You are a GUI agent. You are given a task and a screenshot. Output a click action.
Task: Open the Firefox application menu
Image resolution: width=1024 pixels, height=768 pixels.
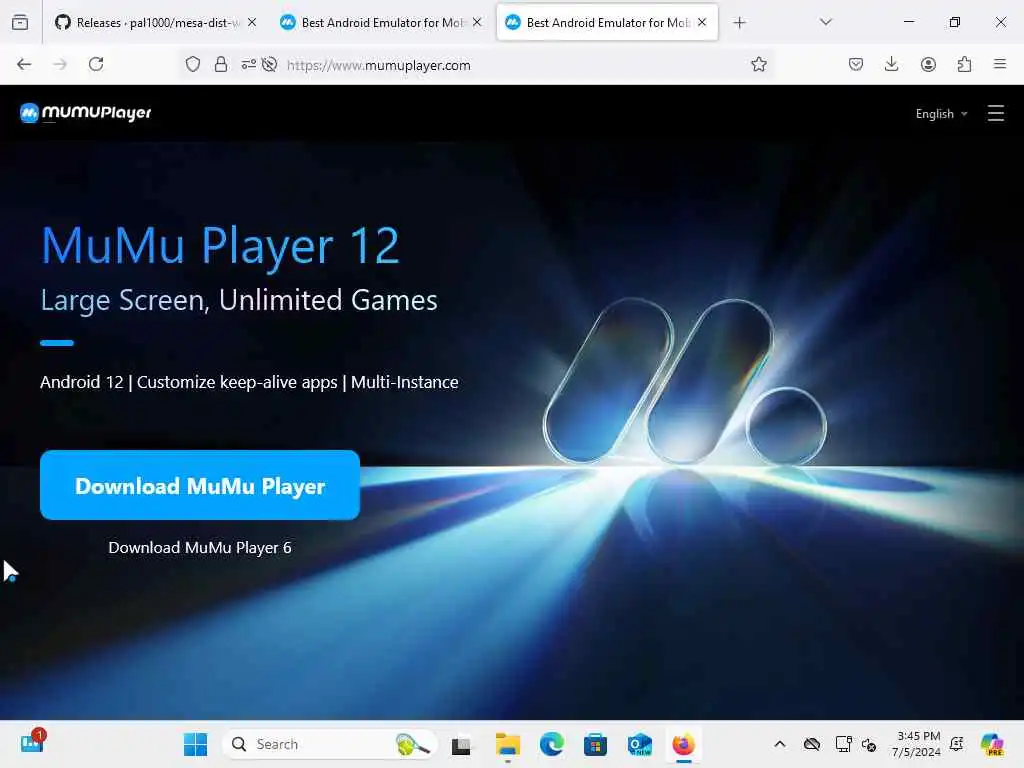click(x=999, y=64)
